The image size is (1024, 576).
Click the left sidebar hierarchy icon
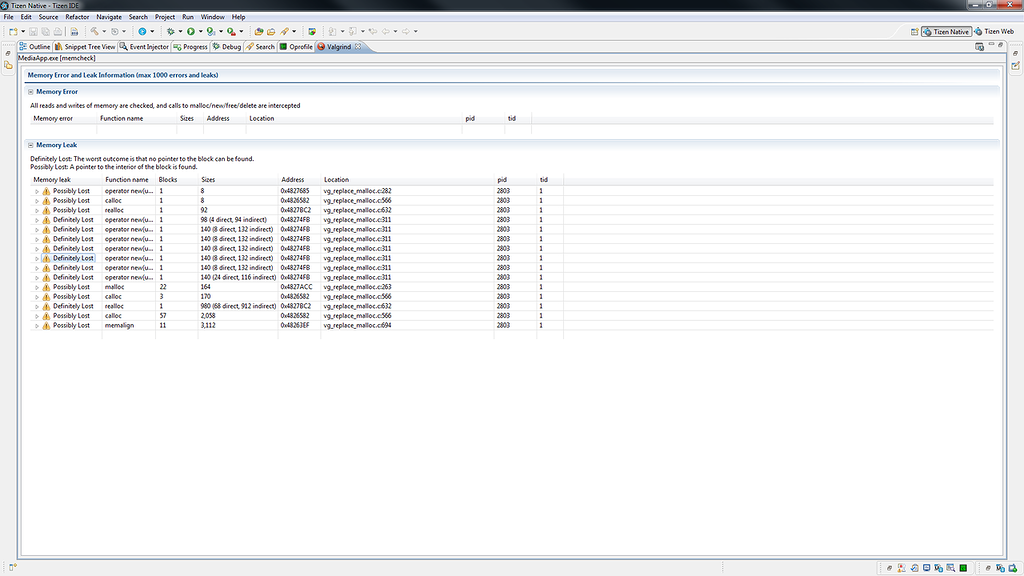click(x=8, y=65)
